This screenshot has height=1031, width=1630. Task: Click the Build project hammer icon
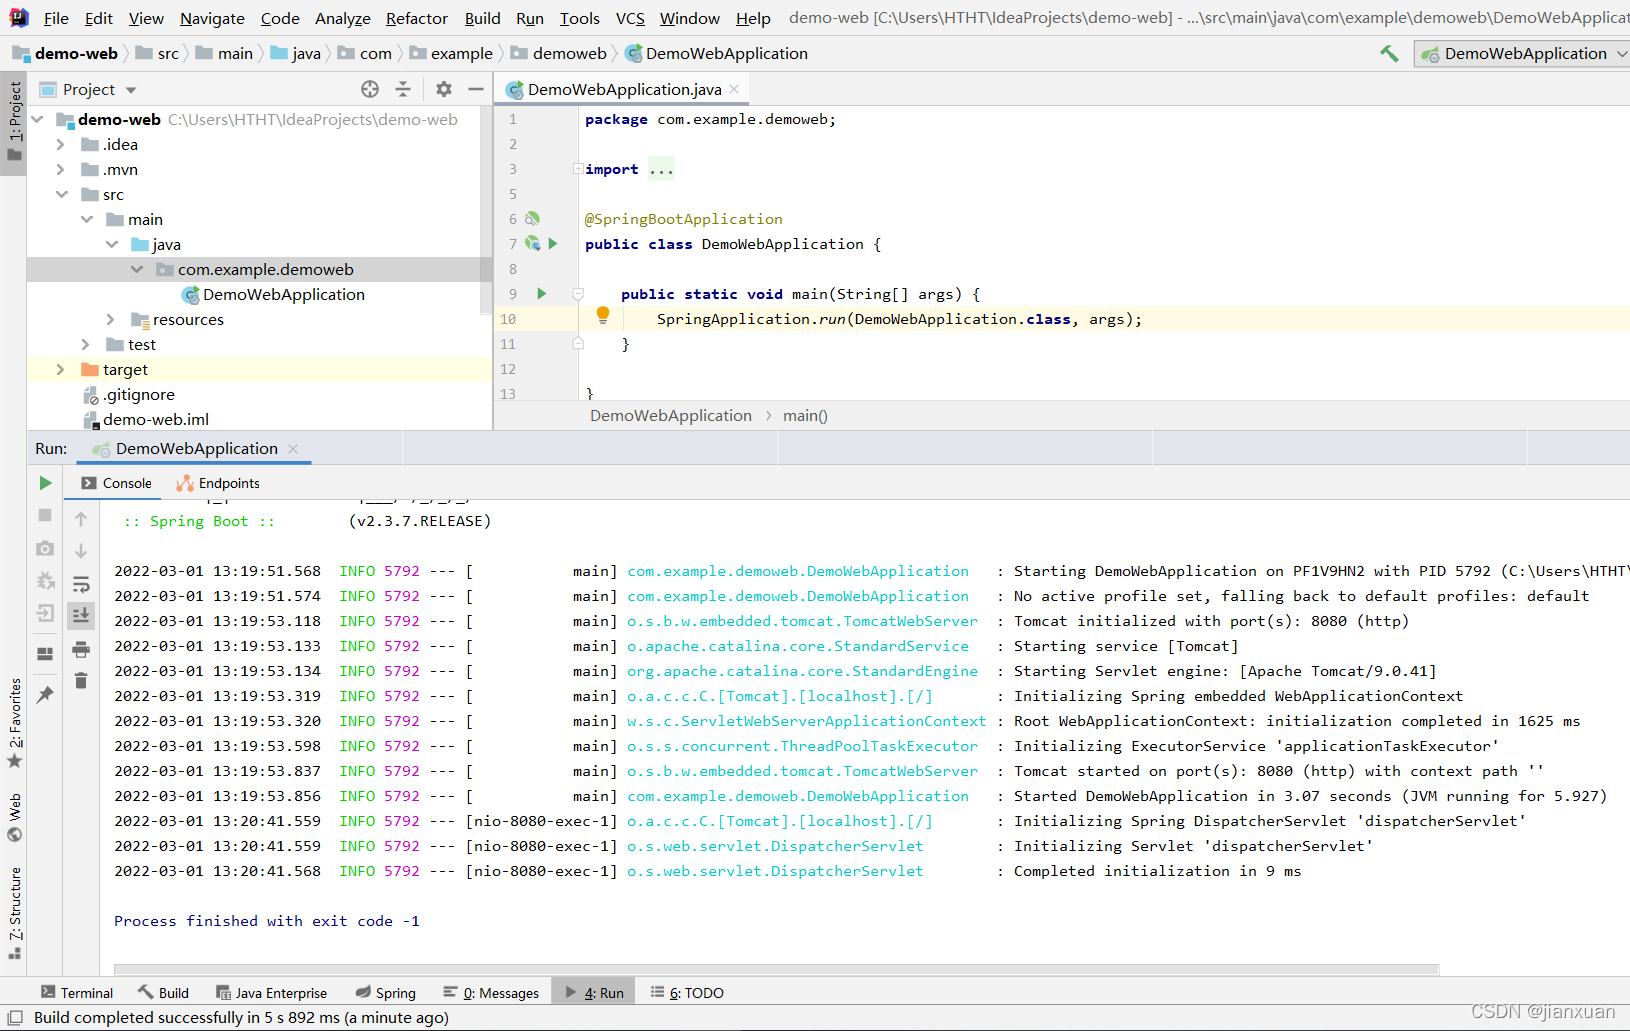[x=1389, y=54]
